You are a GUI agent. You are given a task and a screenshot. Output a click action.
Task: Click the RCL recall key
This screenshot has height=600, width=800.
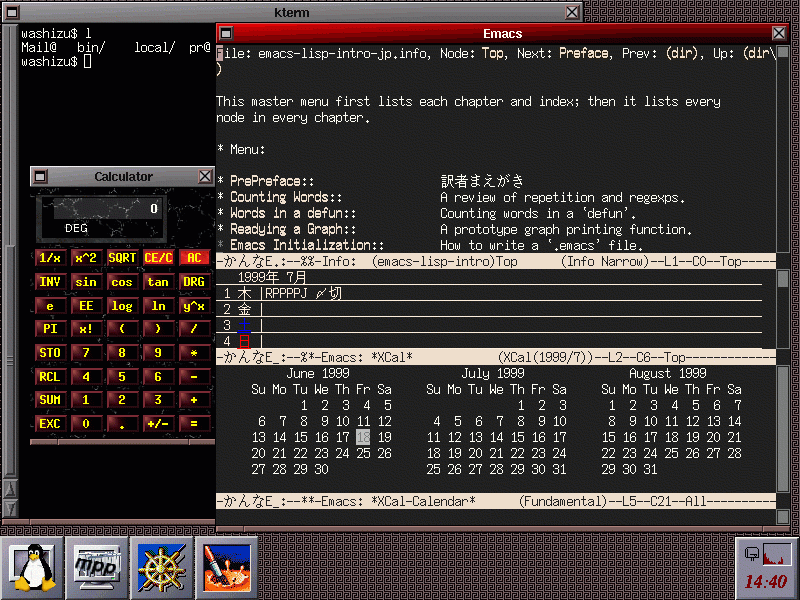pyautogui.click(x=50, y=377)
